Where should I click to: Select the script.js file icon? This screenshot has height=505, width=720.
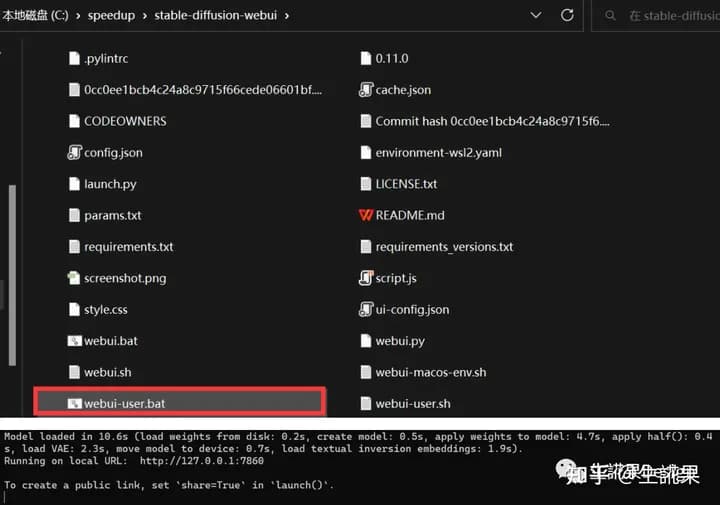pos(366,278)
